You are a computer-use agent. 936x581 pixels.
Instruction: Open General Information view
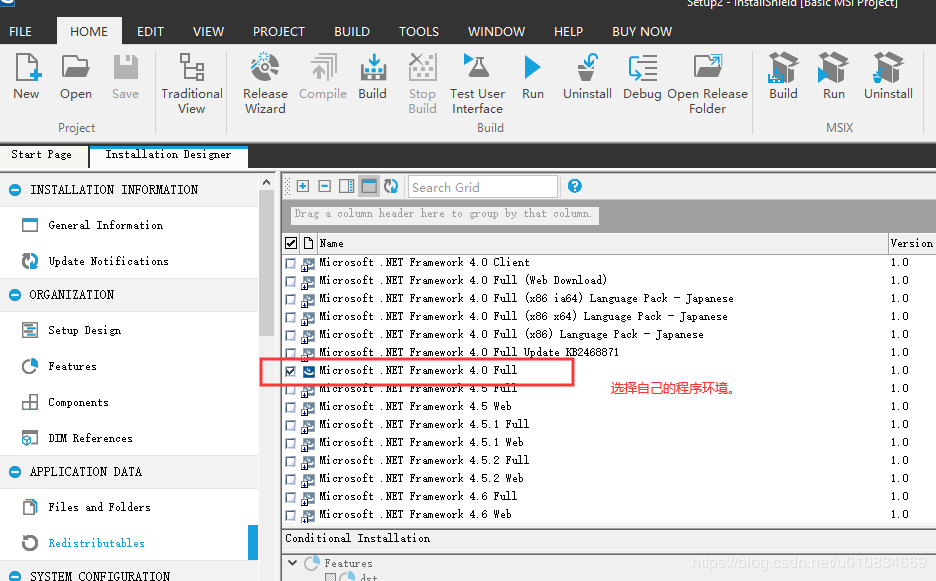pos(105,225)
